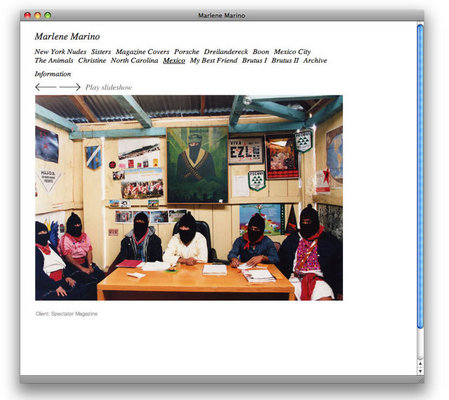Open the New York Nudes gallery
This screenshot has height=400, width=449.
pyautogui.click(x=60, y=52)
